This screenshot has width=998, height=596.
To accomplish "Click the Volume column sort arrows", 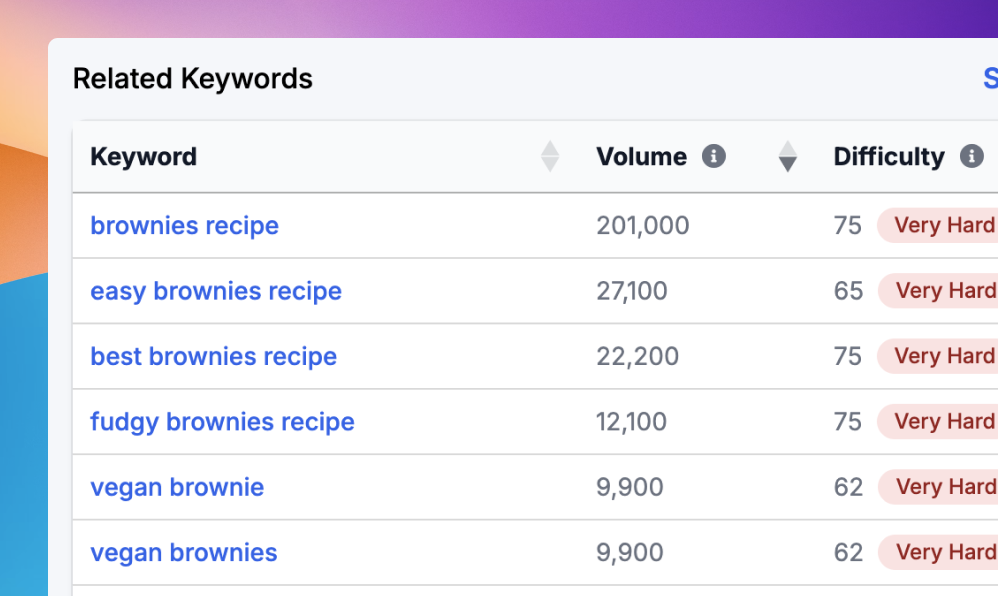I will coord(787,157).
